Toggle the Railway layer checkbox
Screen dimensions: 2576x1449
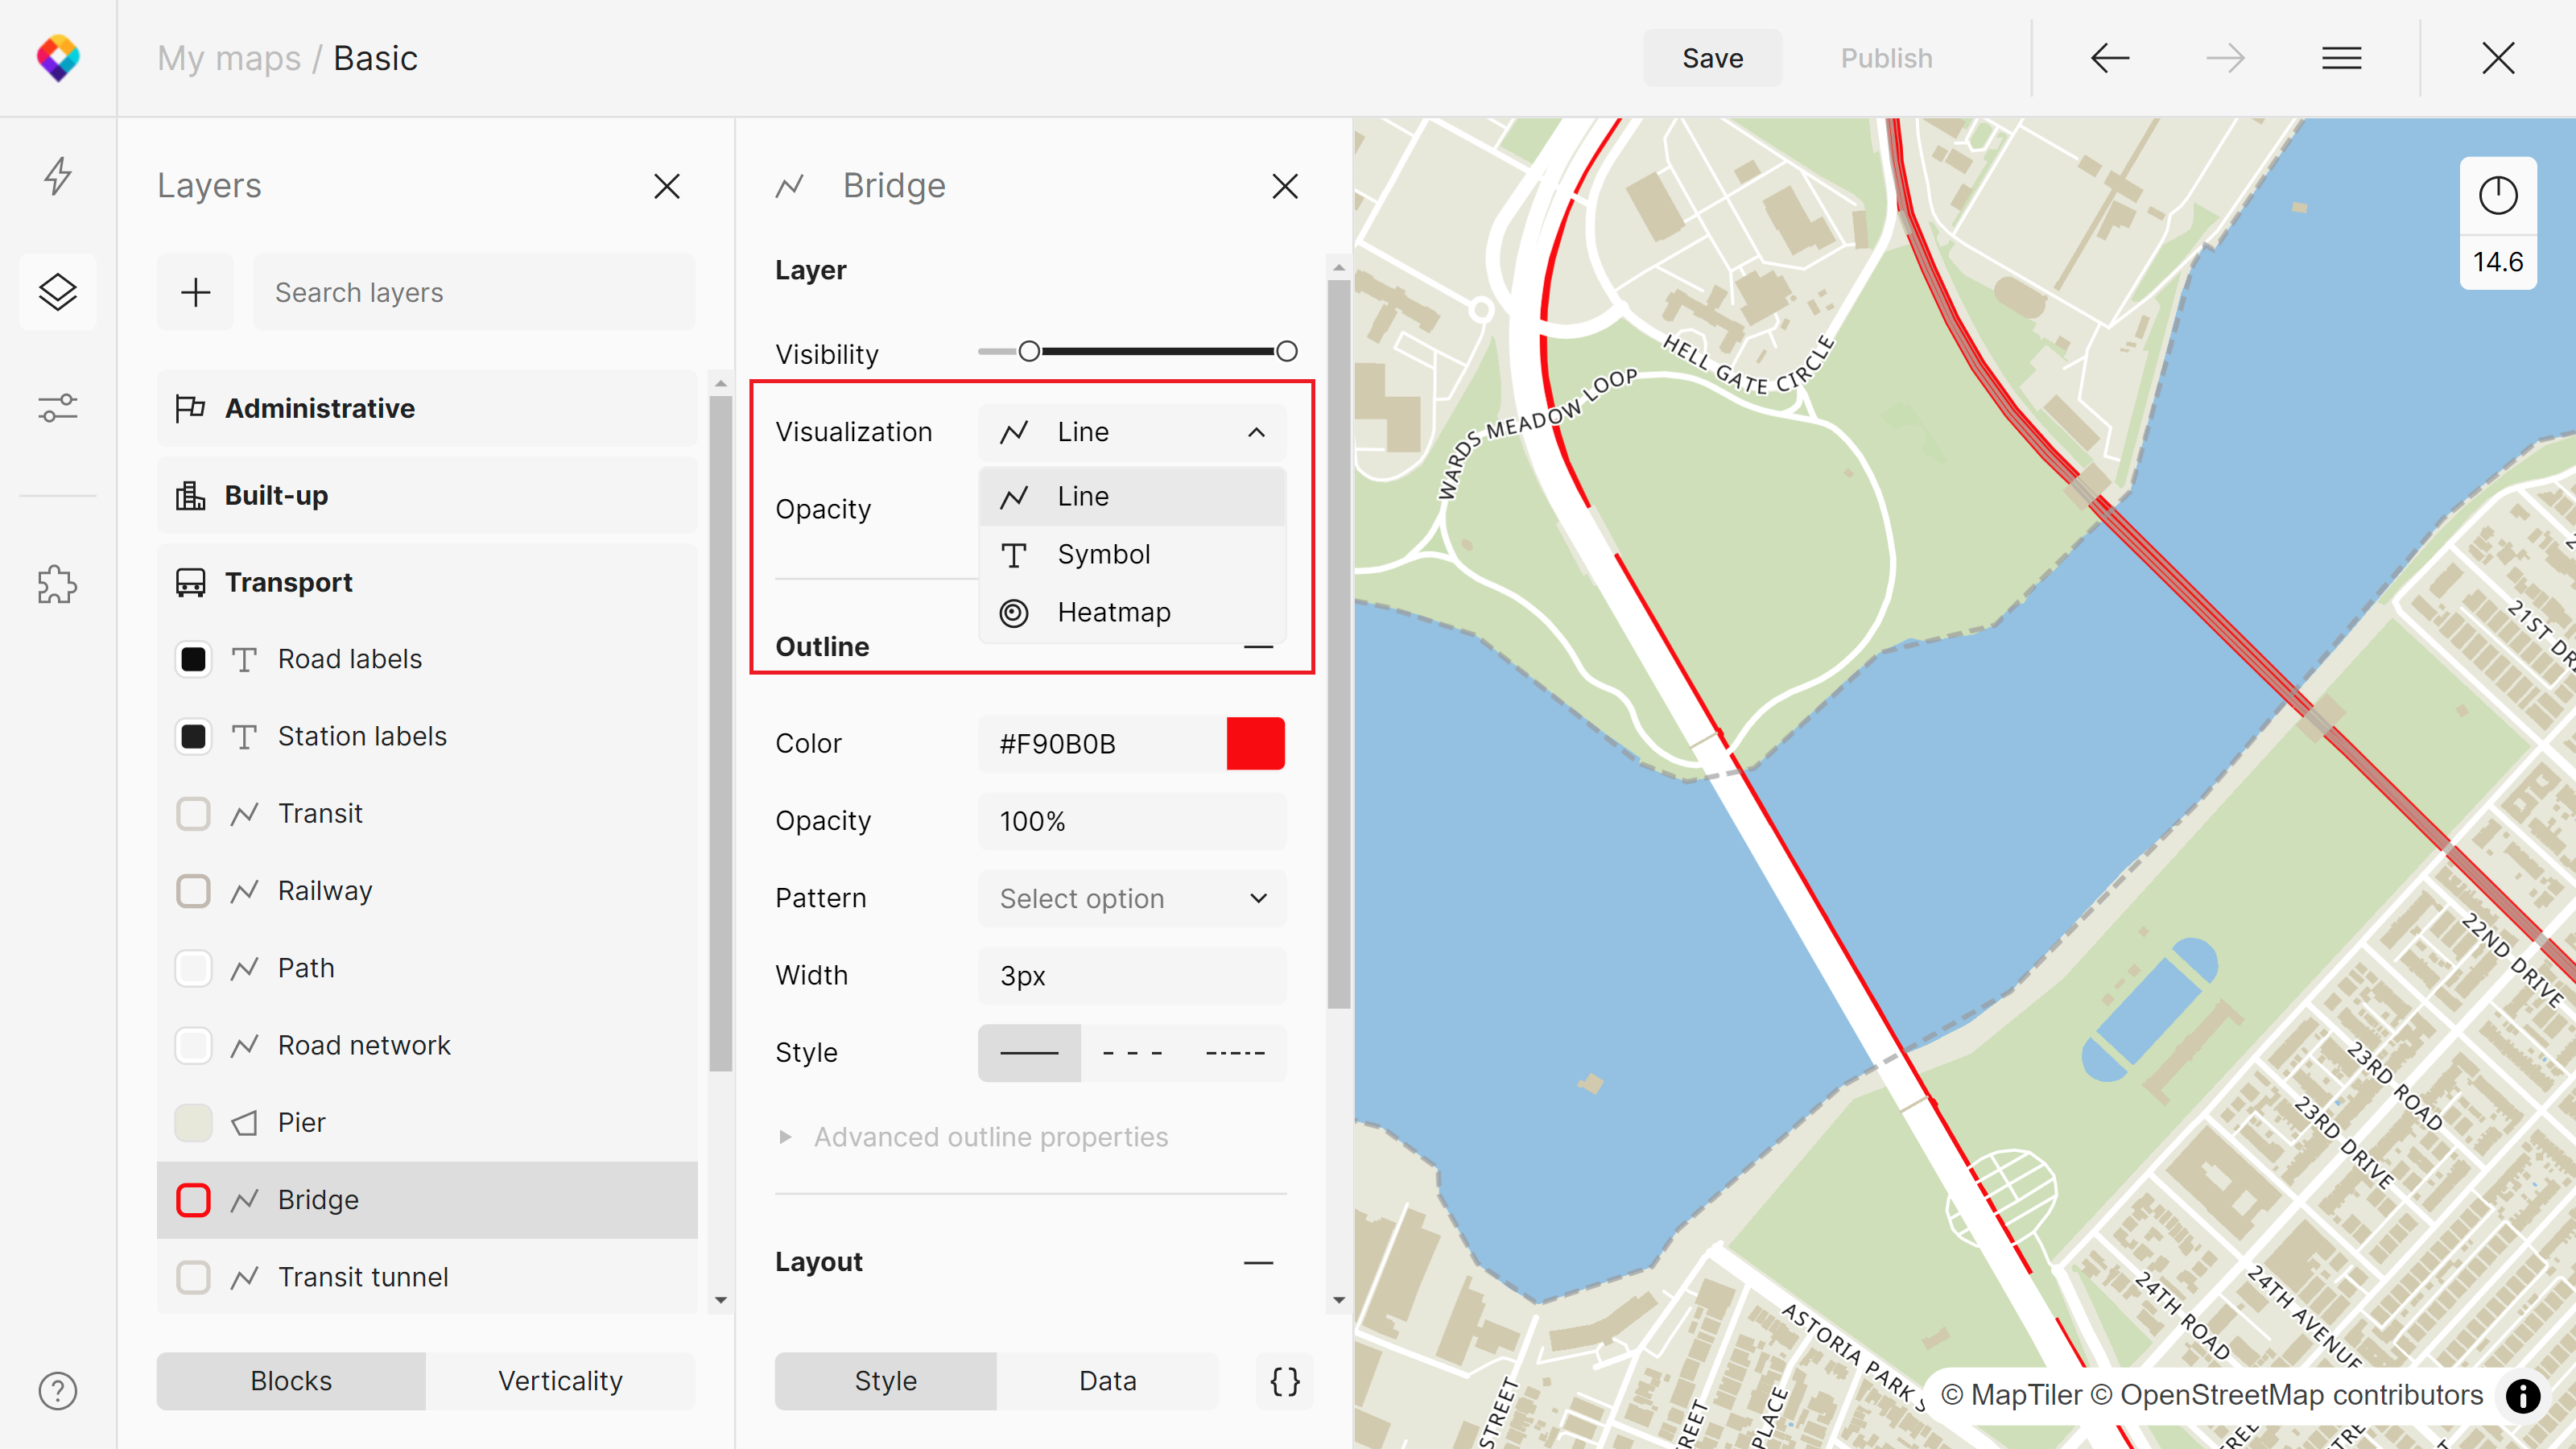tap(193, 891)
